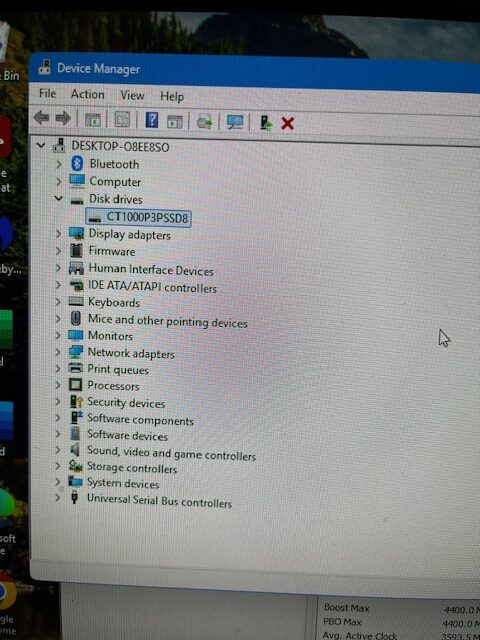Screen dimensions: 480x640
Task: Click the Human Interface Devices icon
Action: pyautogui.click(x=76, y=268)
